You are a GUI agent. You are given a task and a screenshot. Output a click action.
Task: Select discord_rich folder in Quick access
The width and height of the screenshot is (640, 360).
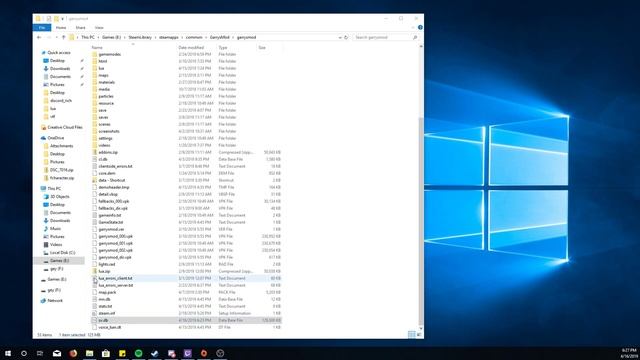point(61,100)
